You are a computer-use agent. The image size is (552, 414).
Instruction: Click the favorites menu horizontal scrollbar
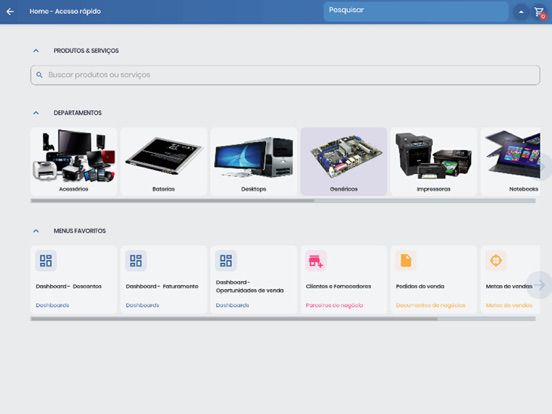tap(283, 319)
